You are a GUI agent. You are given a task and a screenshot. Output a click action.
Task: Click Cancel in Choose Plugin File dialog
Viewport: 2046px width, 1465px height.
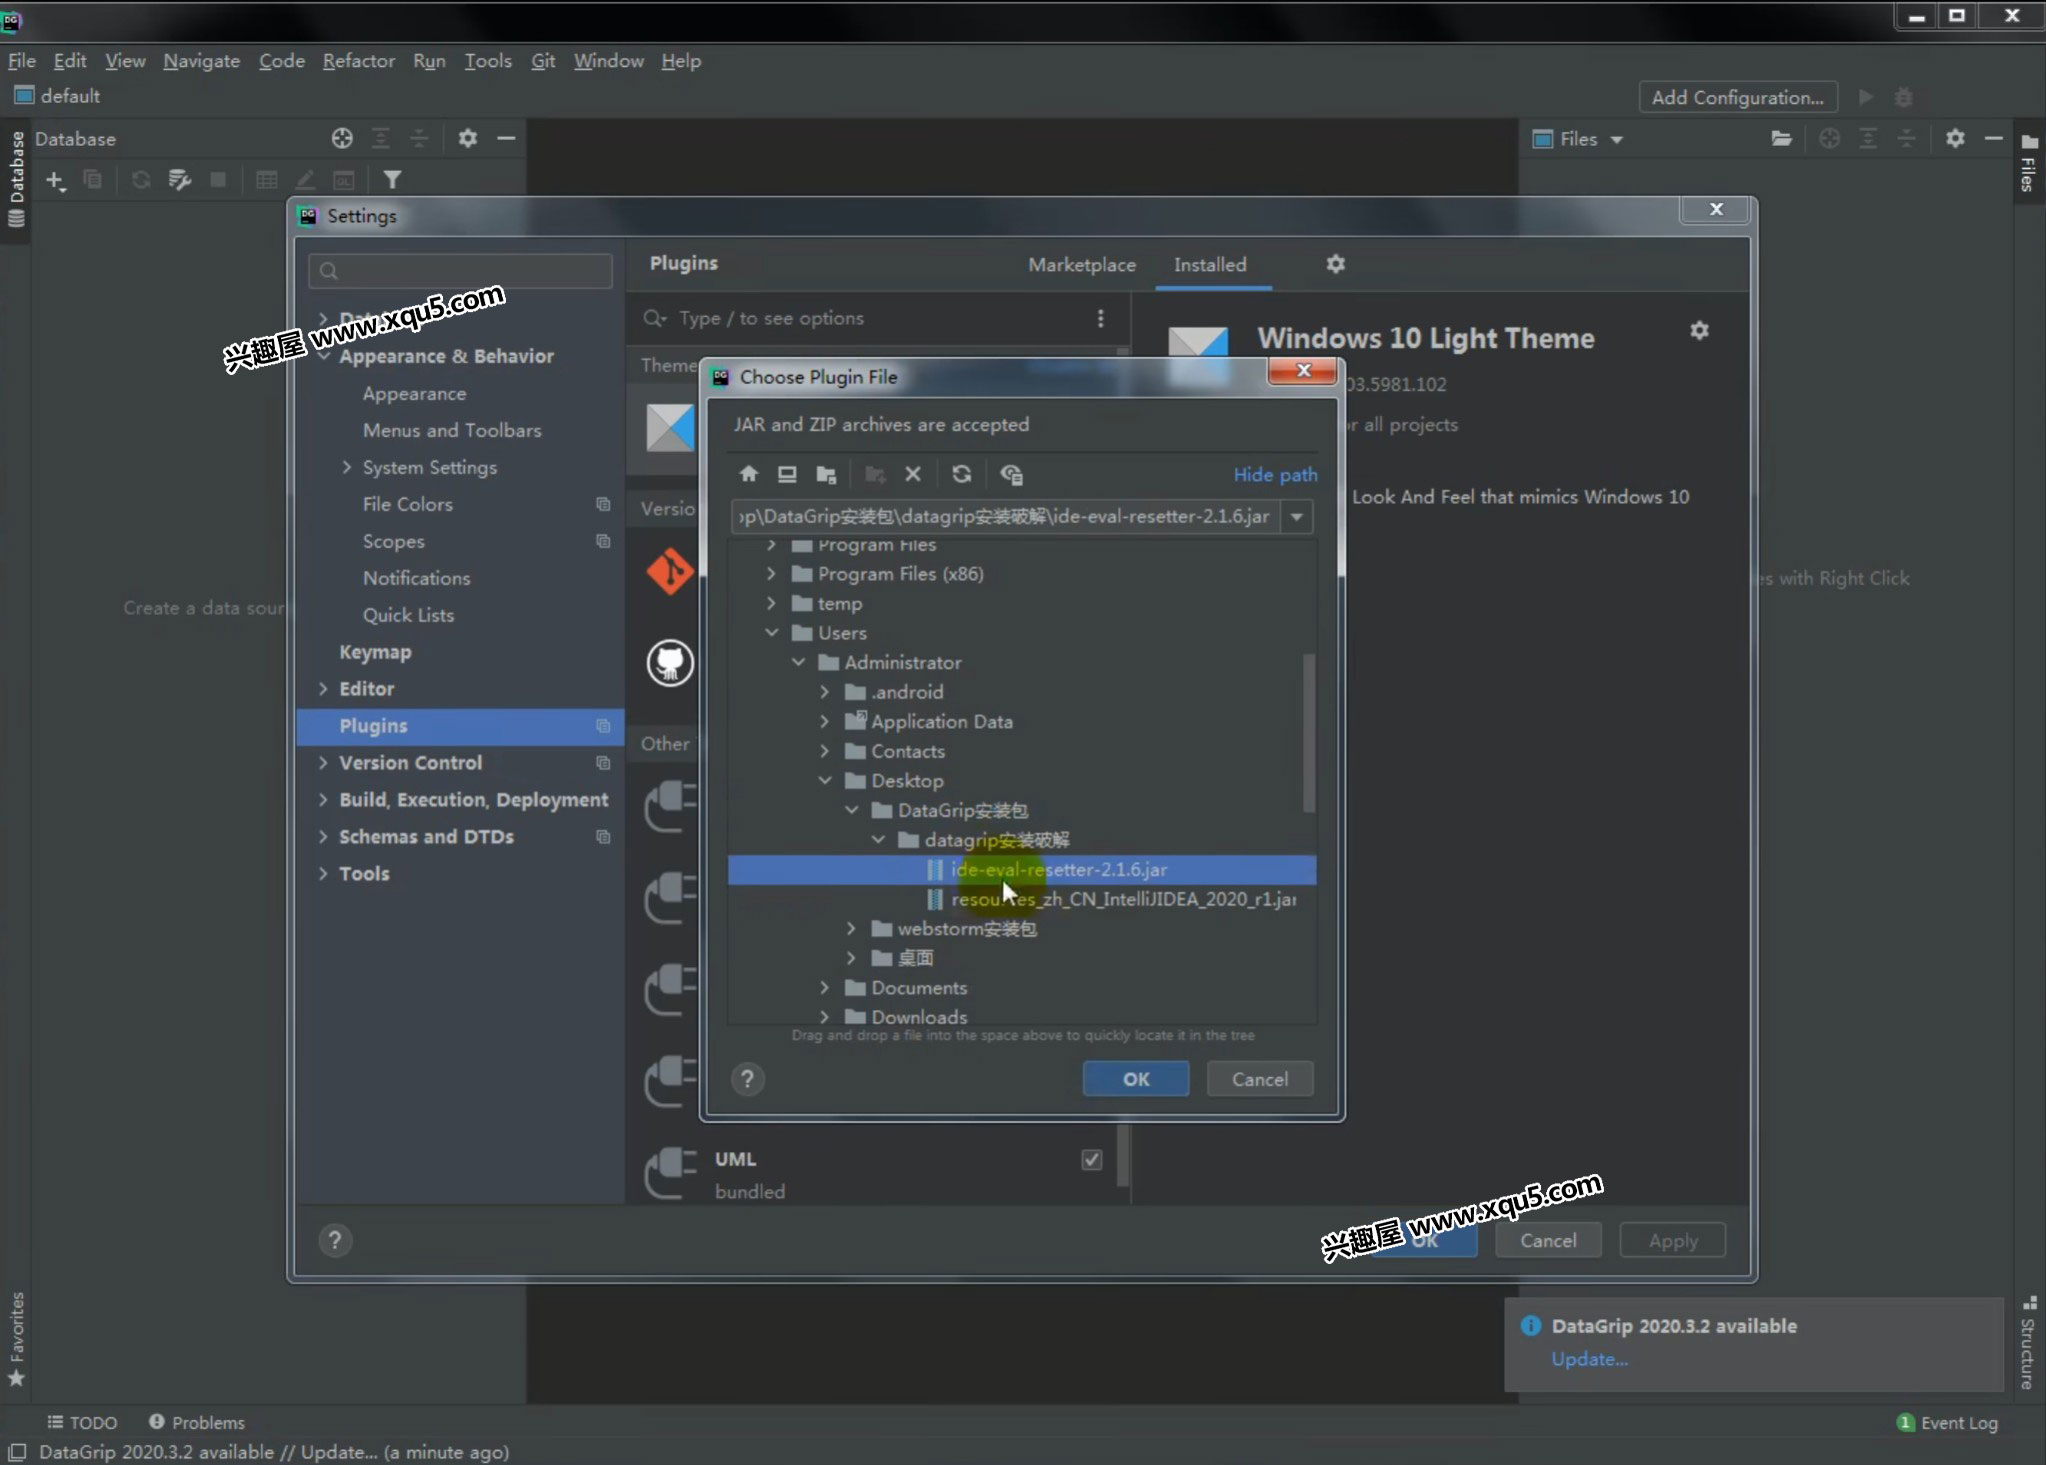[x=1259, y=1079]
